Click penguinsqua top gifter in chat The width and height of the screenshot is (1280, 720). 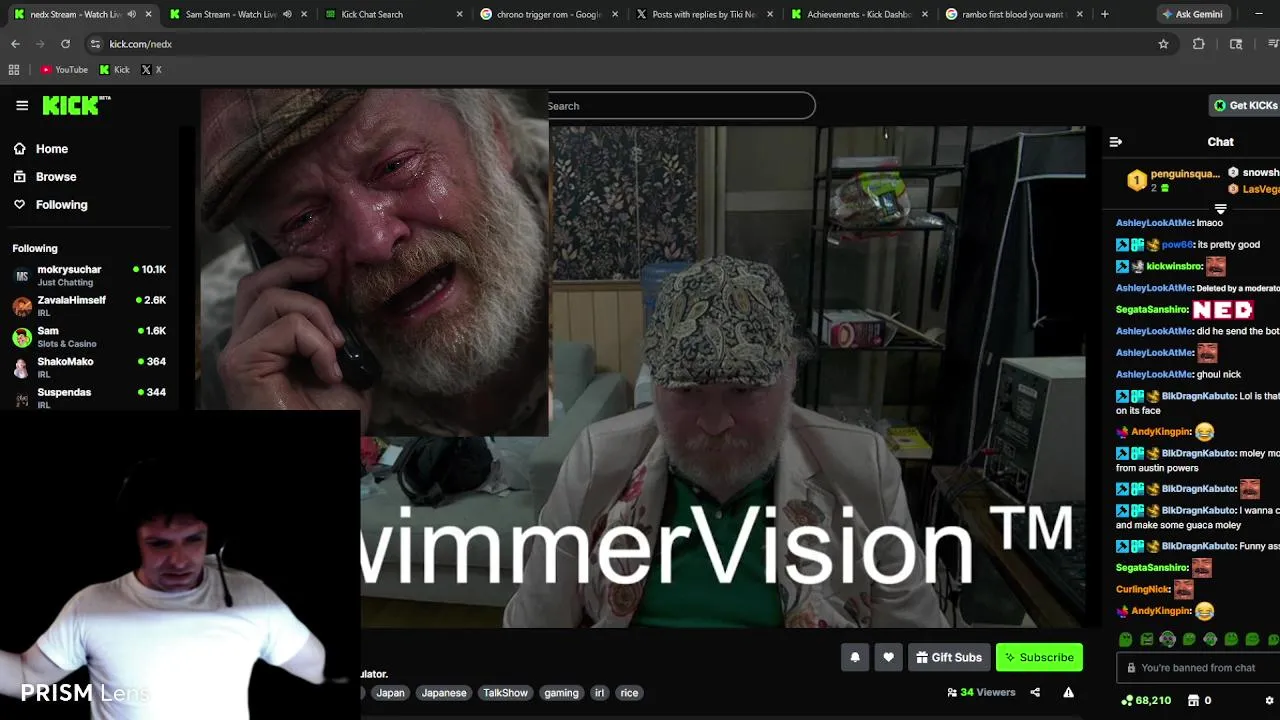click(x=1174, y=180)
